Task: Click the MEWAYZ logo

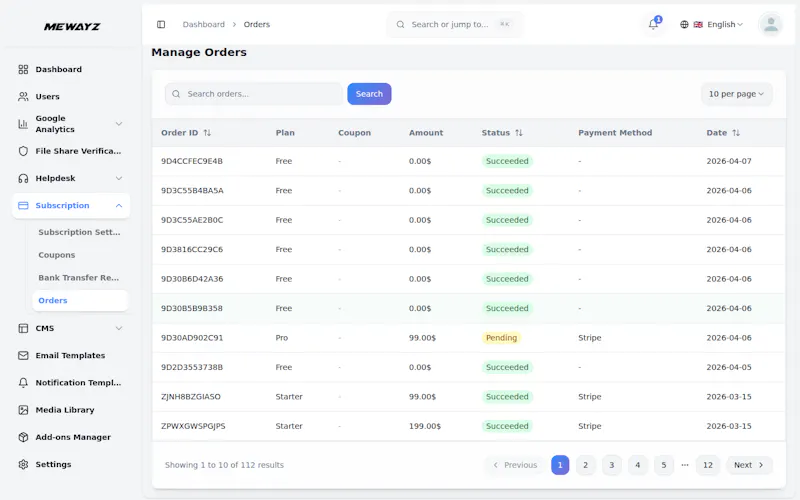Action: click(x=72, y=27)
